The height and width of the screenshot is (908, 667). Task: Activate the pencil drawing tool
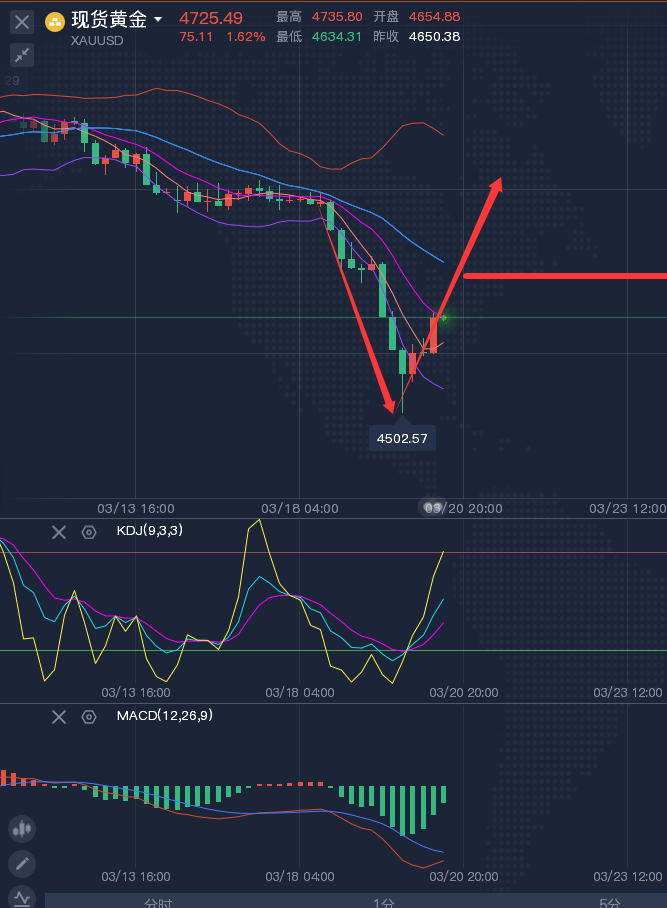pyautogui.click(x=22, y=864)
